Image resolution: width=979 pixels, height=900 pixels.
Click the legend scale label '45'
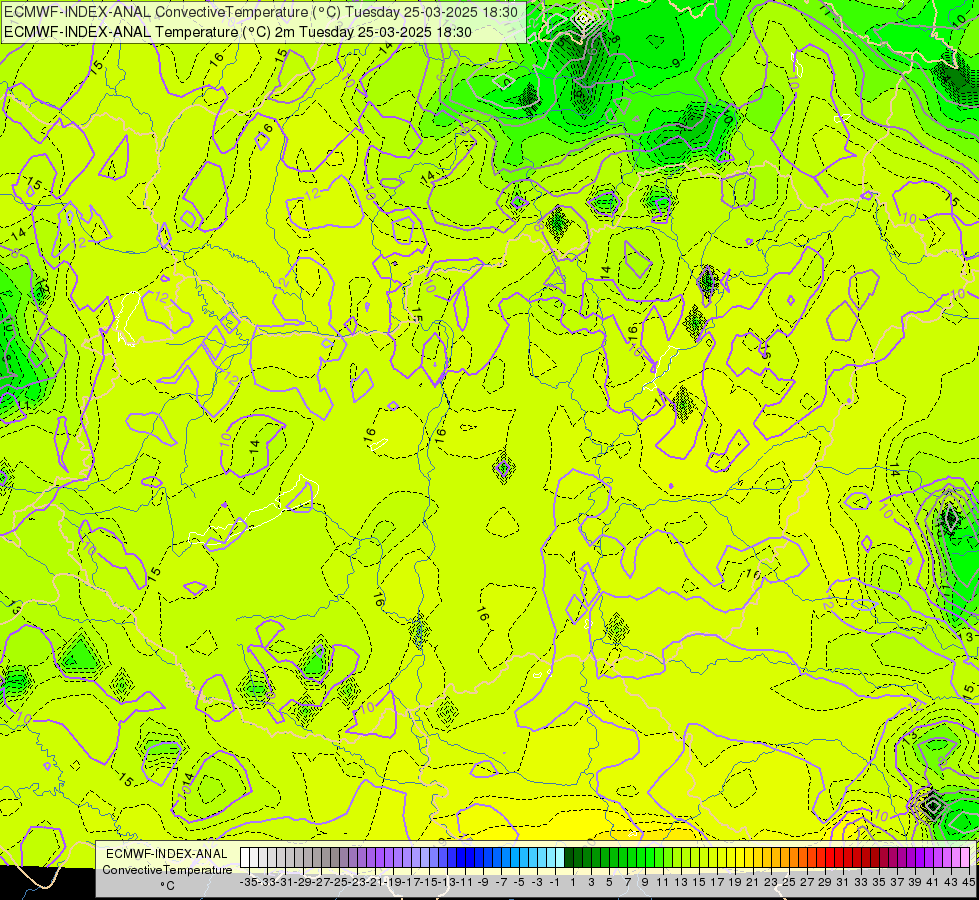click(x=967, y=882)
